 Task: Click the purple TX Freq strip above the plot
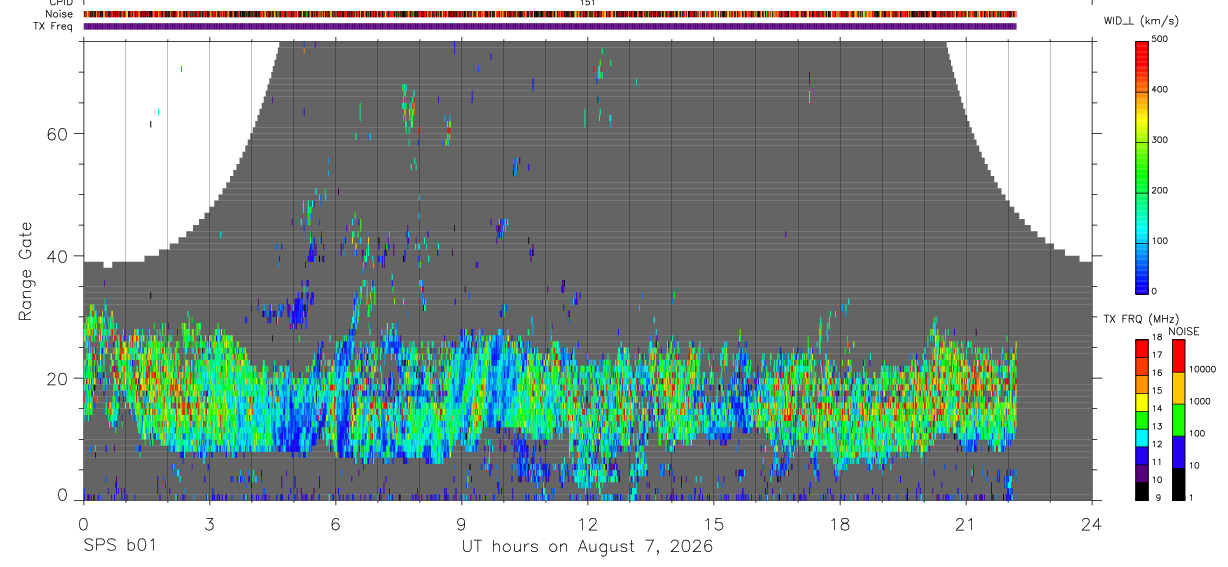[549, 26]
